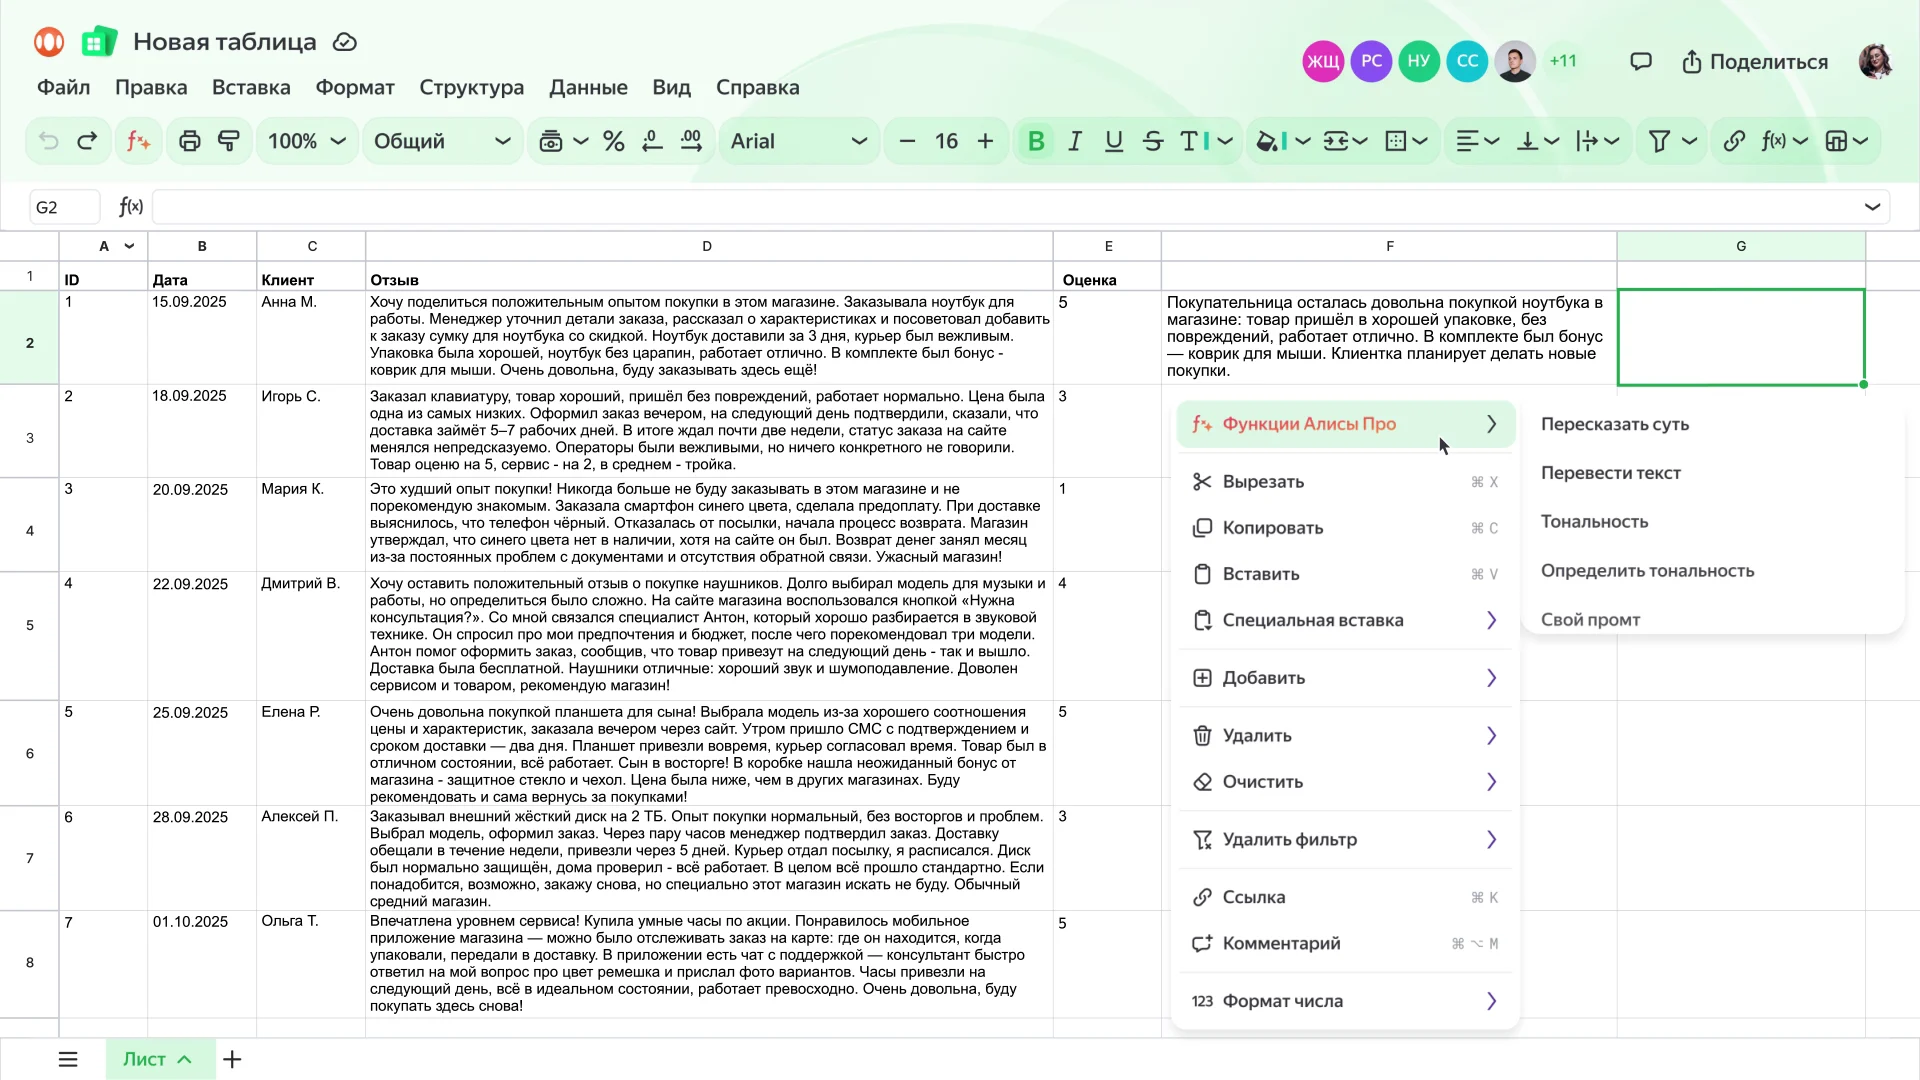This screenshot has width=1920, height=1080.
Task: Click the redo arrow icon
Action: (87, 141)
